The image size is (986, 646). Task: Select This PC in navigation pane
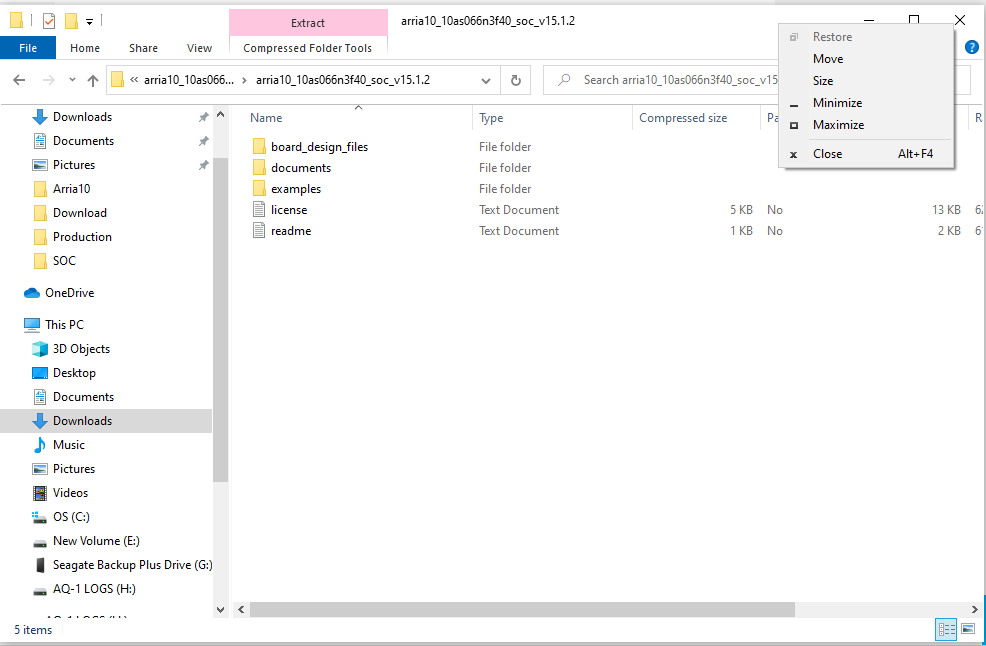pyautogui.click(x=64, y=325)
